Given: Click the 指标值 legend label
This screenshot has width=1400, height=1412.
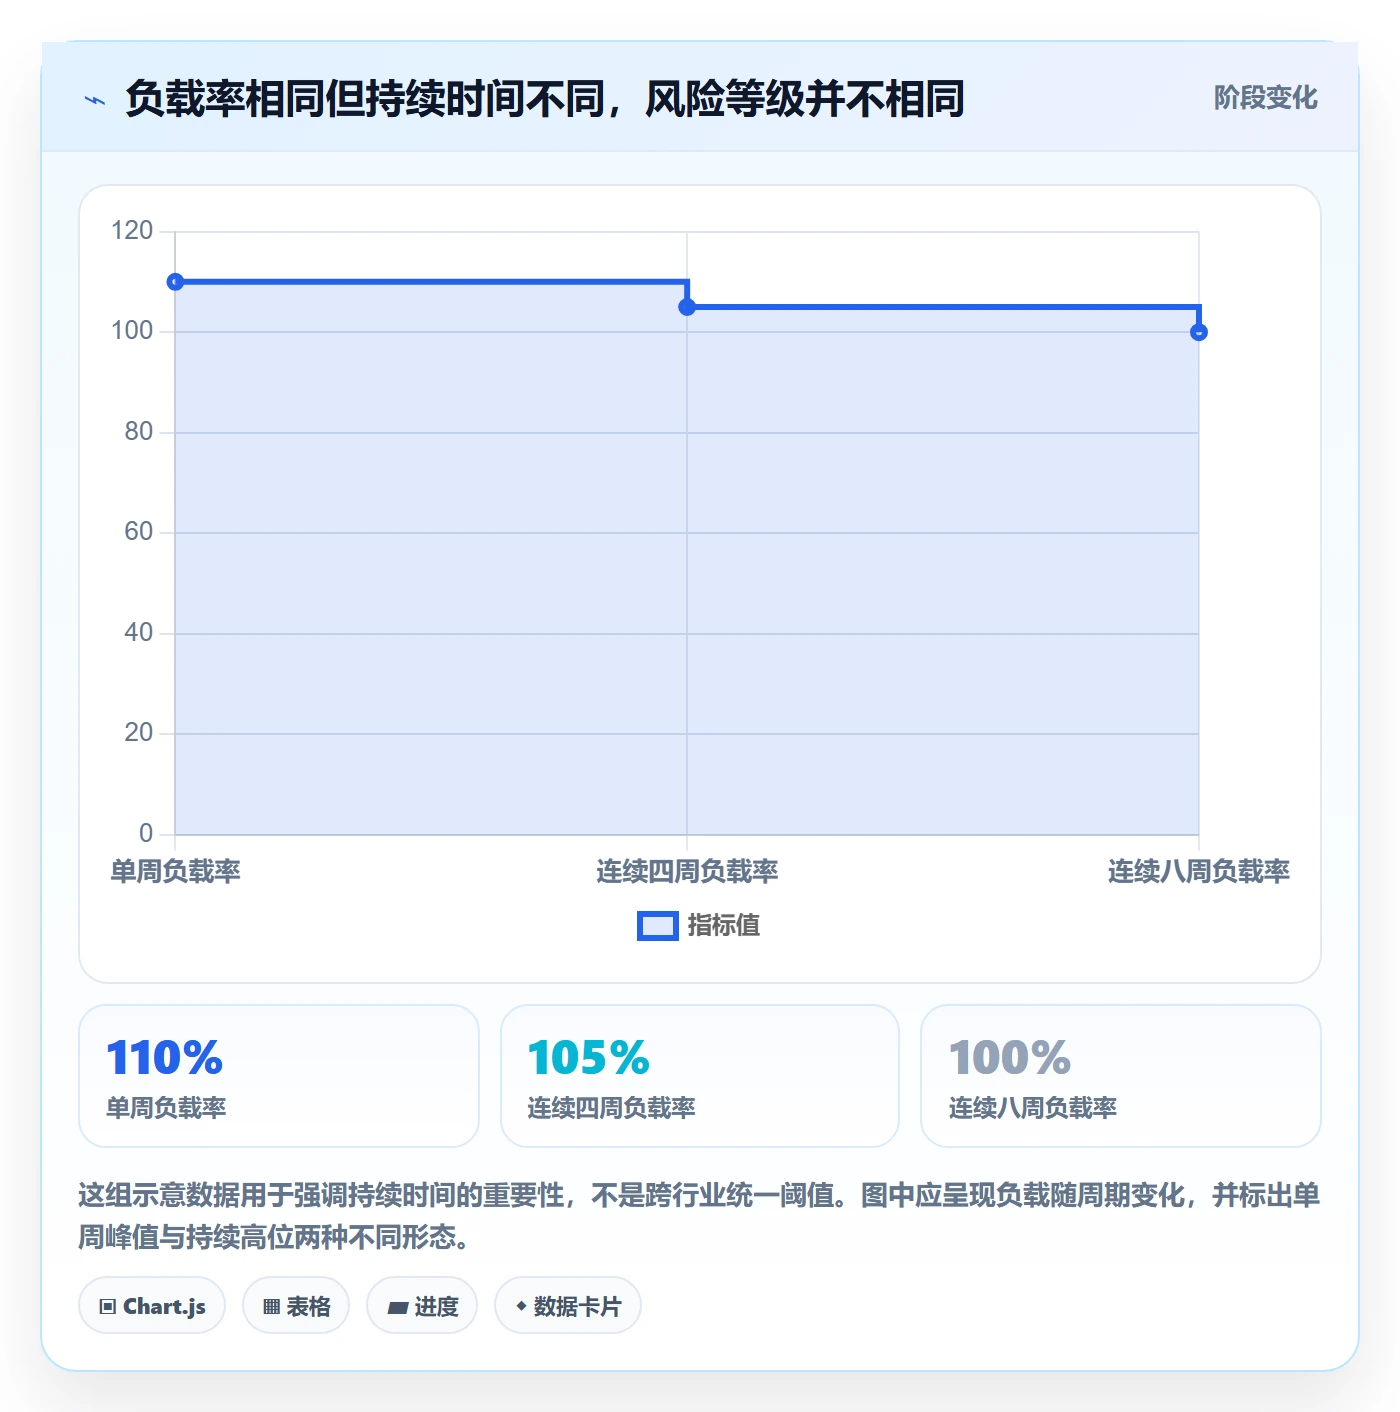Looking at the screenshot, I should 724,926.
